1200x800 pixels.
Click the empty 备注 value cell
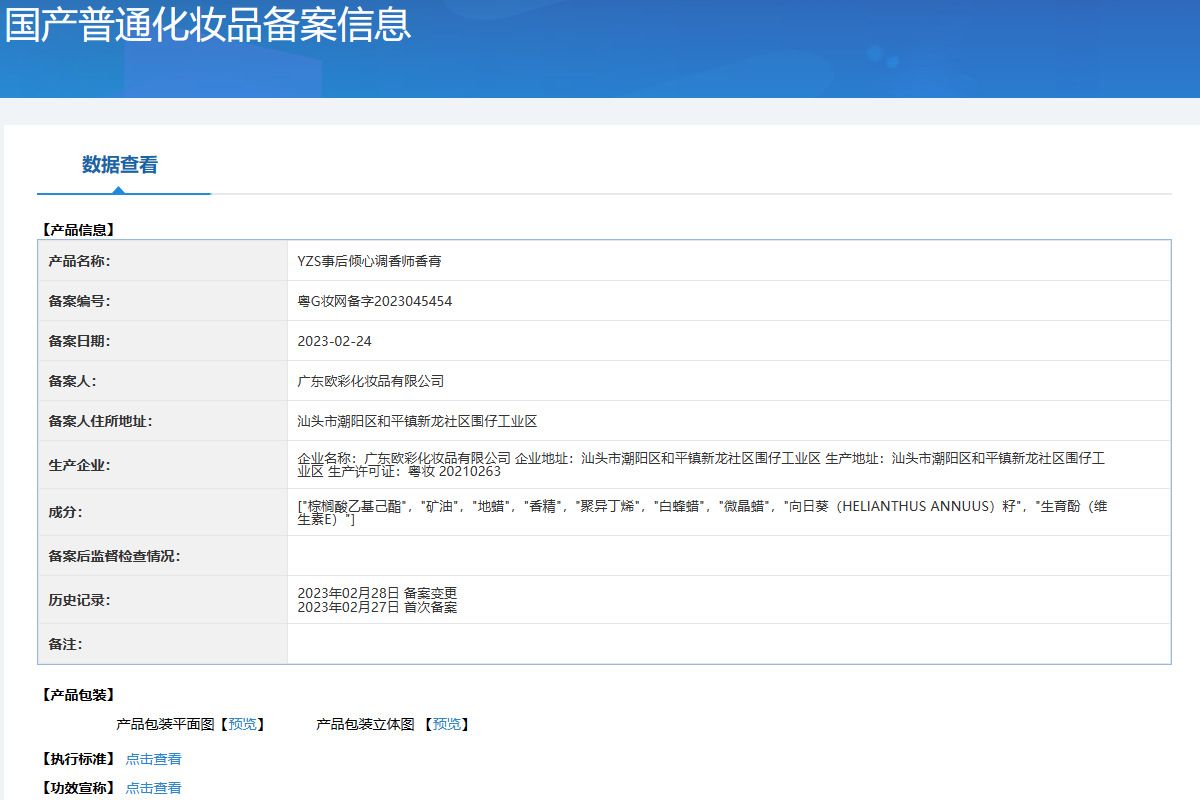(x=728, y=644)
